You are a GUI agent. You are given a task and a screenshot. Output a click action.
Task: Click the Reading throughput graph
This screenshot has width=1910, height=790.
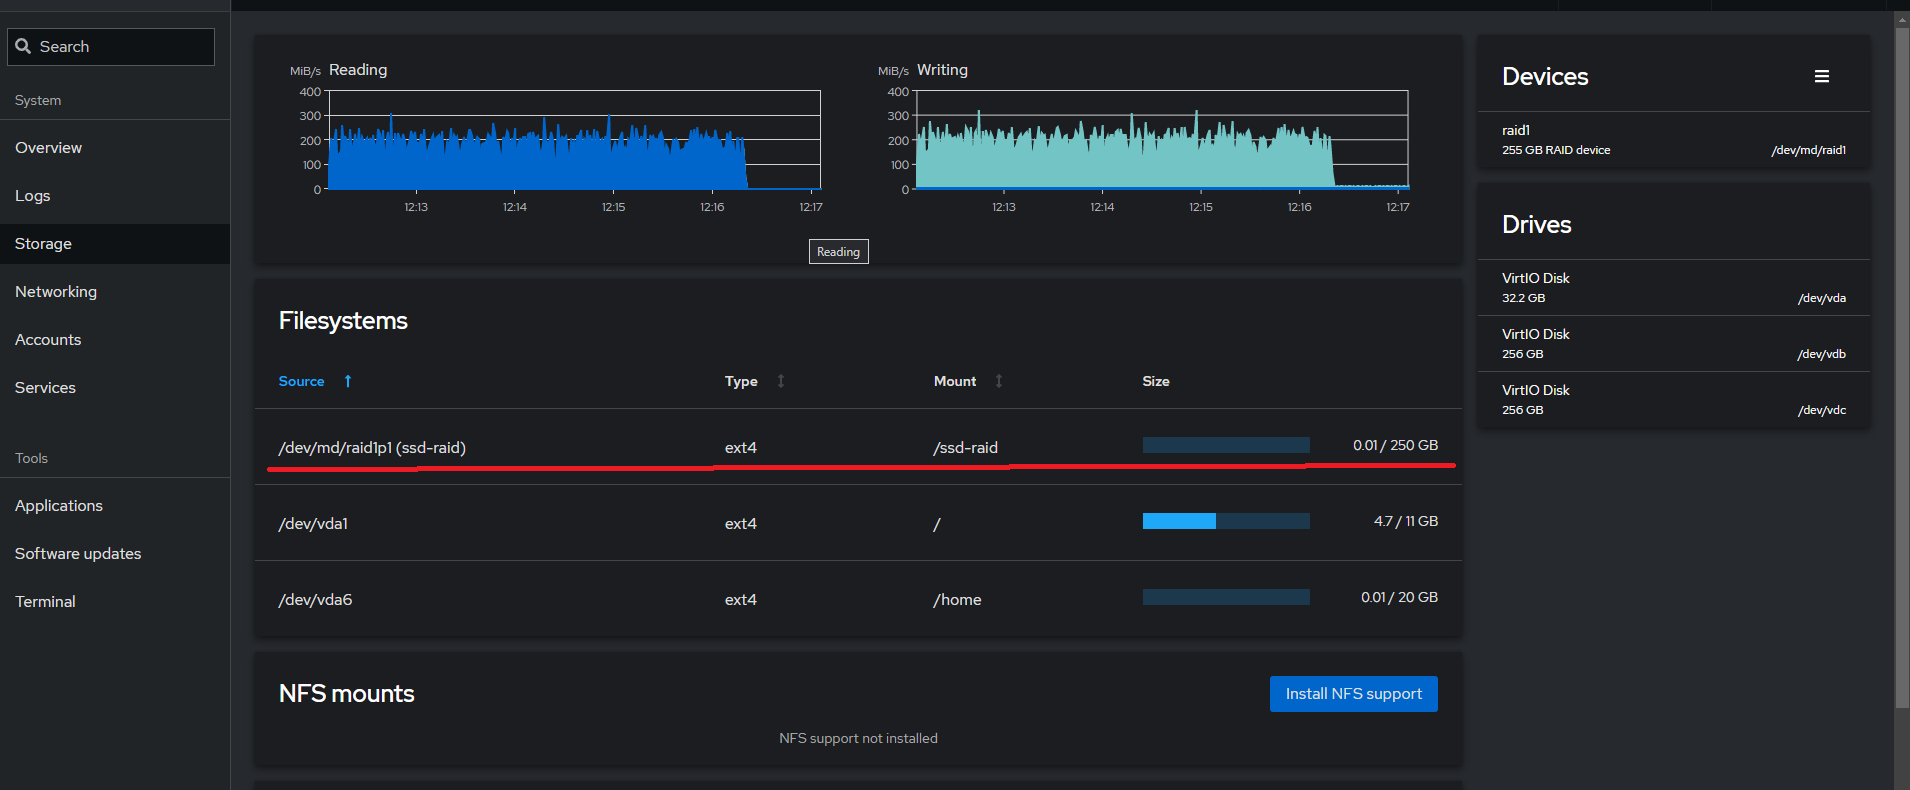(x=574, y=140)
